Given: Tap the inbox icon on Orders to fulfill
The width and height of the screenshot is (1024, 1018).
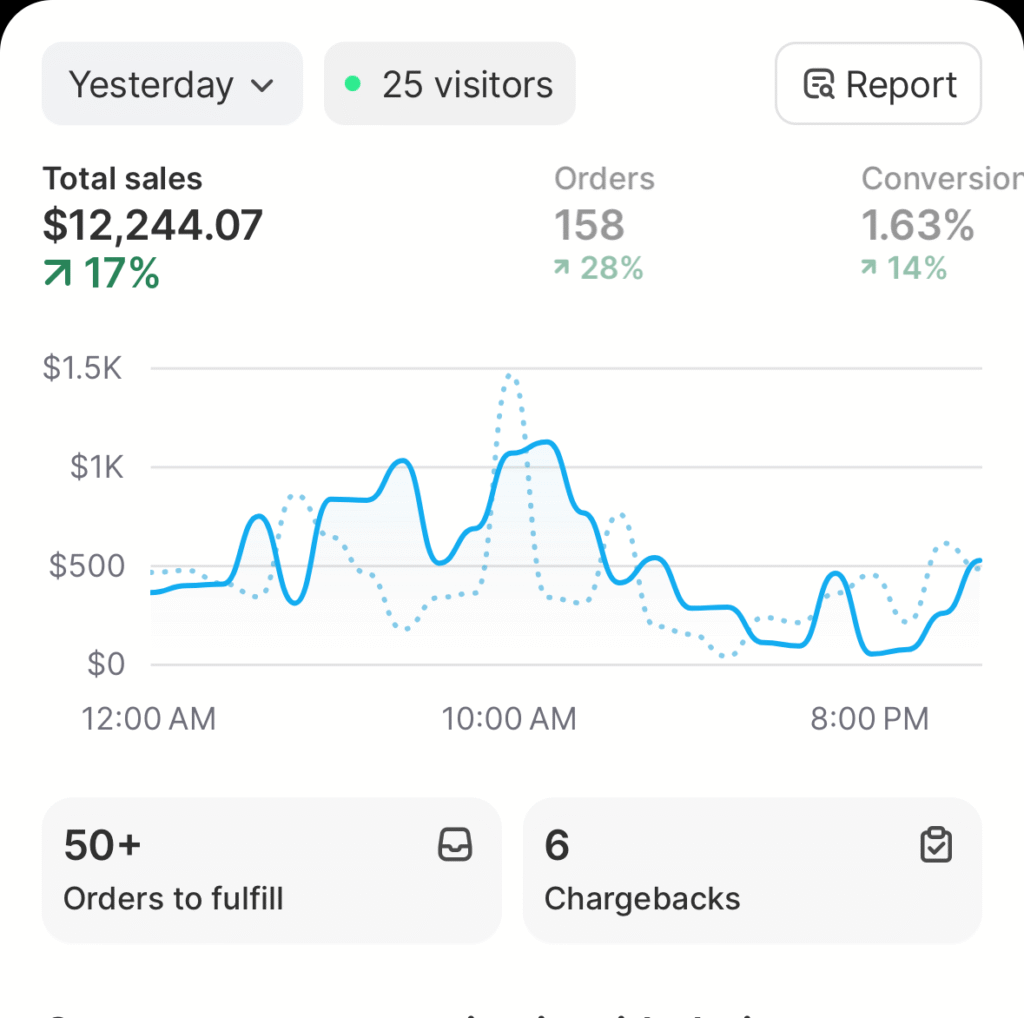Looking at the screenshot, I should (455, 846).
